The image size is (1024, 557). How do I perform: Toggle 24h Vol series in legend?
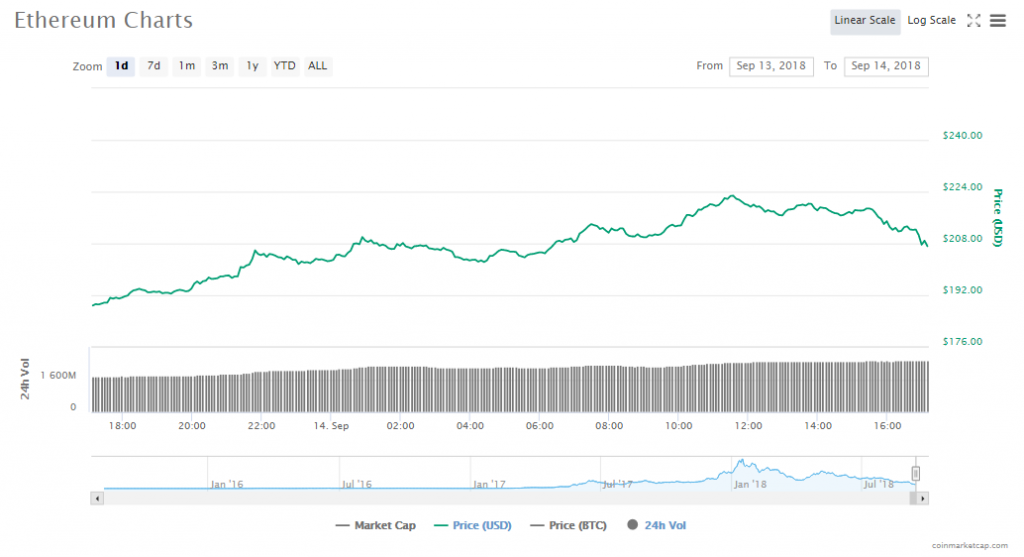click(x=657, y=525)
